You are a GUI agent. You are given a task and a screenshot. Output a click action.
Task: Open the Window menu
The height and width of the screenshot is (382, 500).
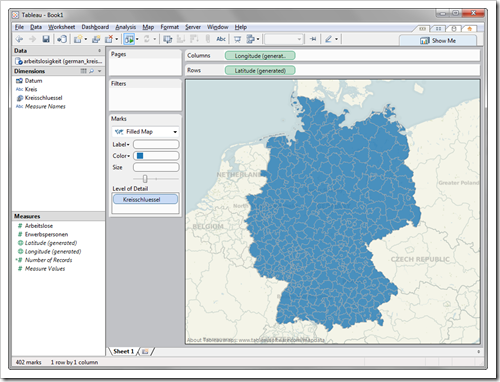(x=218, y=27)
